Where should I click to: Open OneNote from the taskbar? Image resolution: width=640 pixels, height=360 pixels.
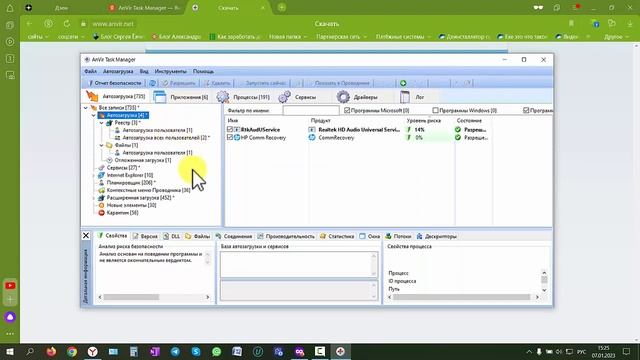[x=155, y=351]
